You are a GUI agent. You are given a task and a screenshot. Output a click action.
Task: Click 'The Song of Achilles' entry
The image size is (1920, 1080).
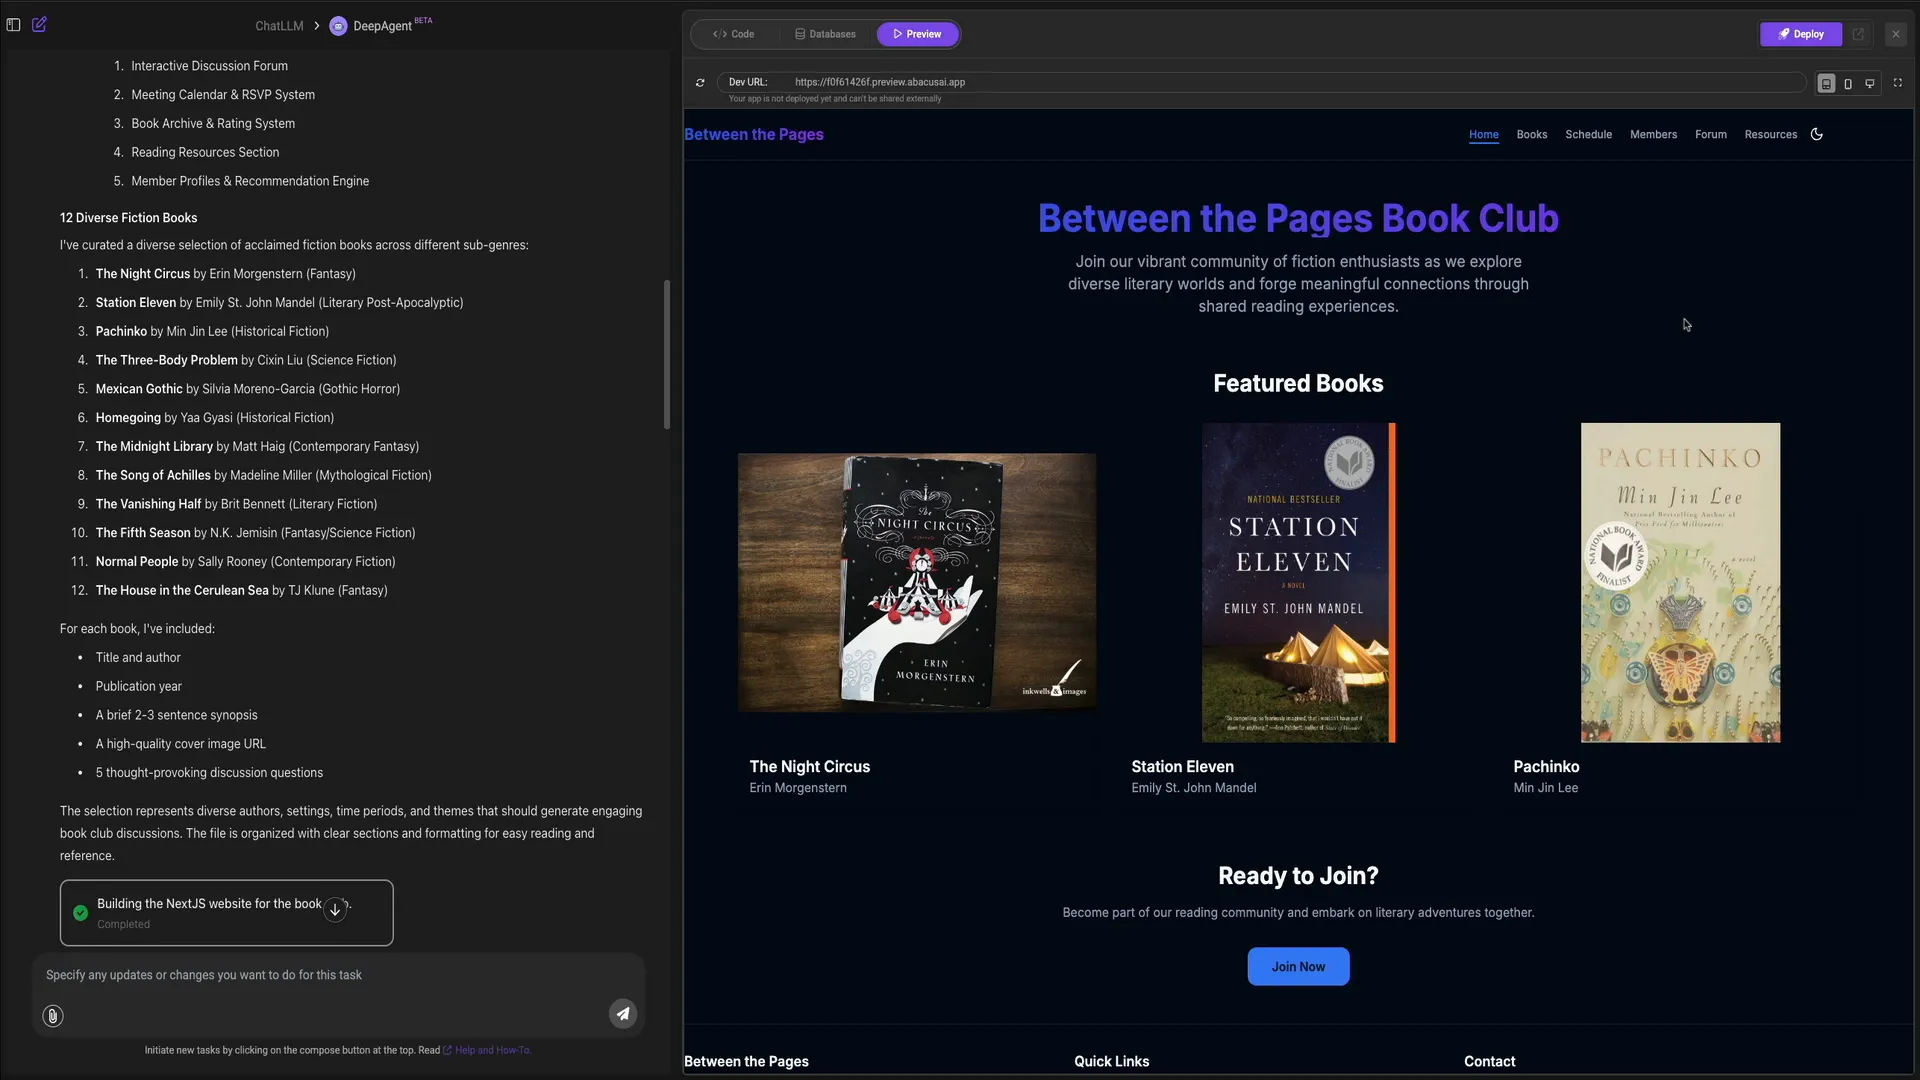(264, 476)
